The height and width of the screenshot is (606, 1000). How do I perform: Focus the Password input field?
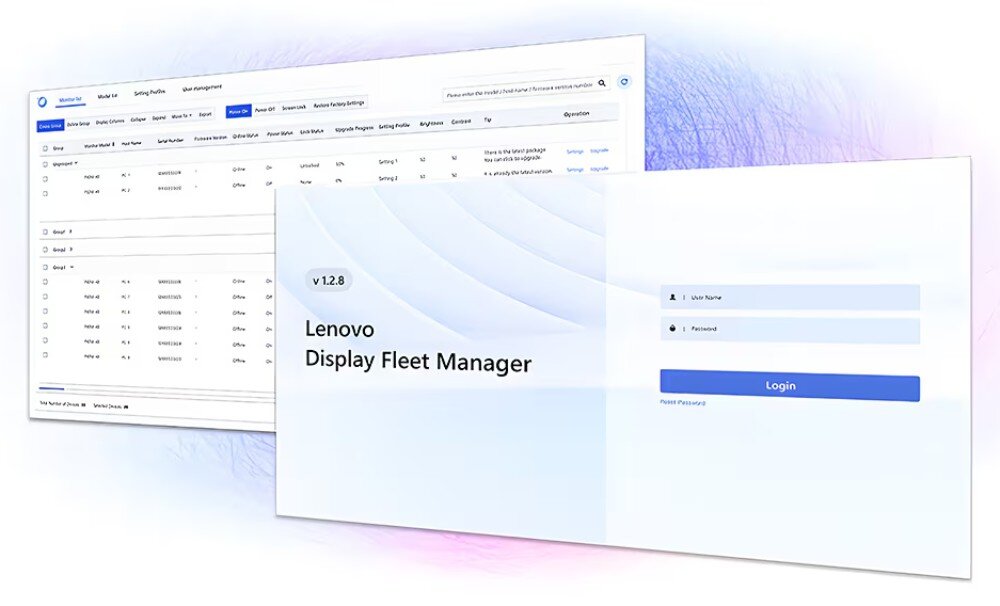tap(790, 330)
